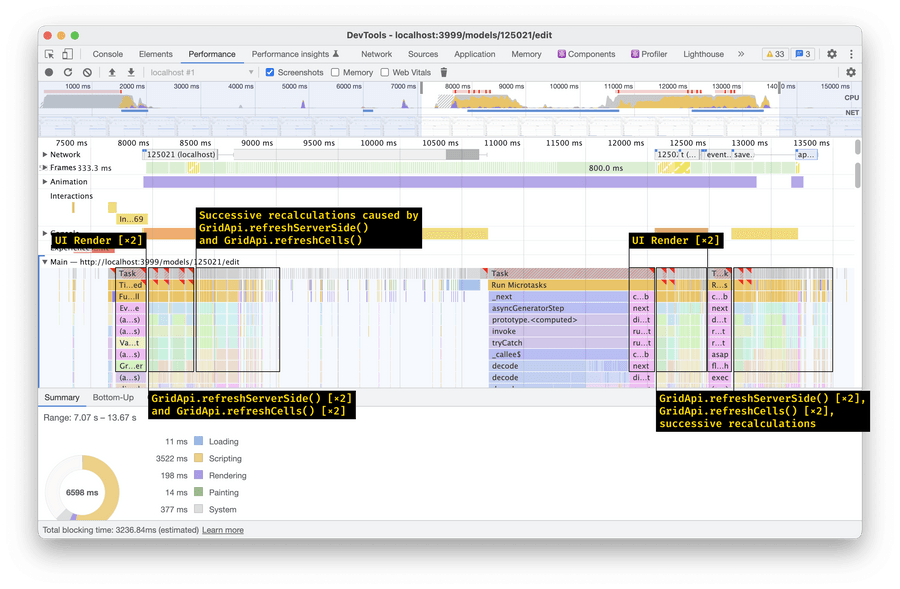Open the Bottom-Up tab
This screenshot has height=589, width=900.
click(113, 397)
